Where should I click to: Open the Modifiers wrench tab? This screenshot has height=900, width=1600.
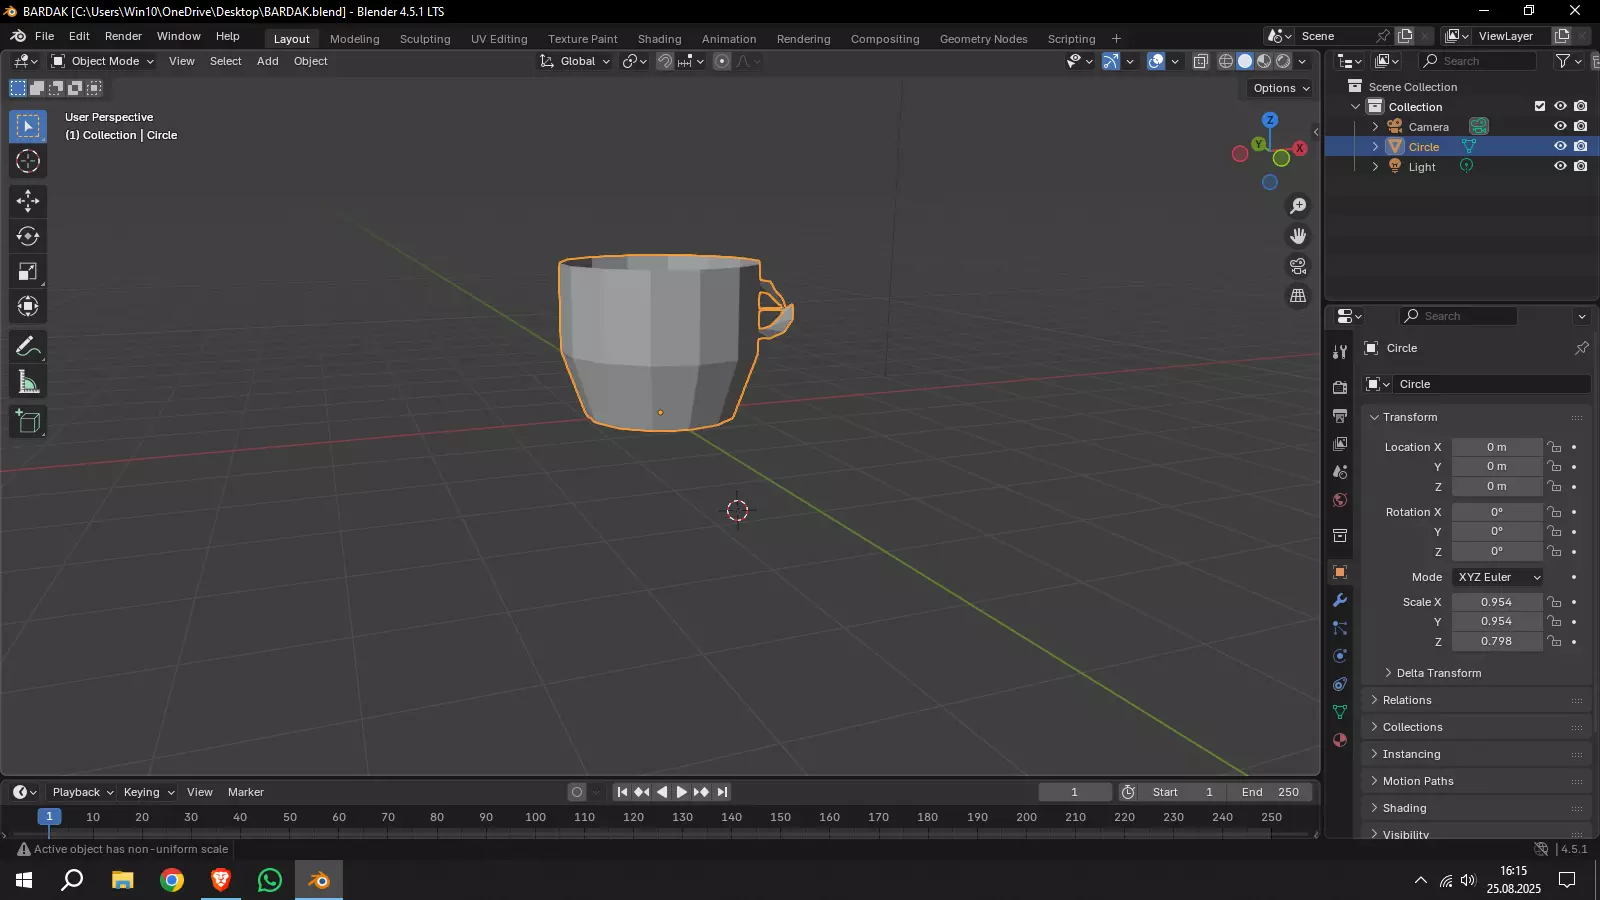click(1340, 600)
